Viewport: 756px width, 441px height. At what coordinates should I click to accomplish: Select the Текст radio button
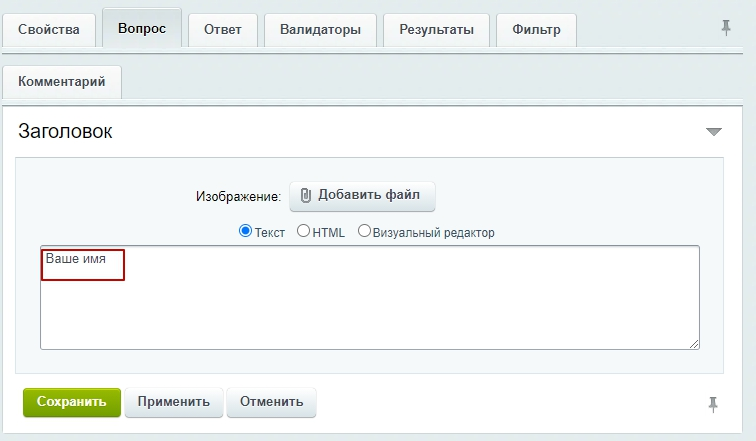(x=245, y=231)
